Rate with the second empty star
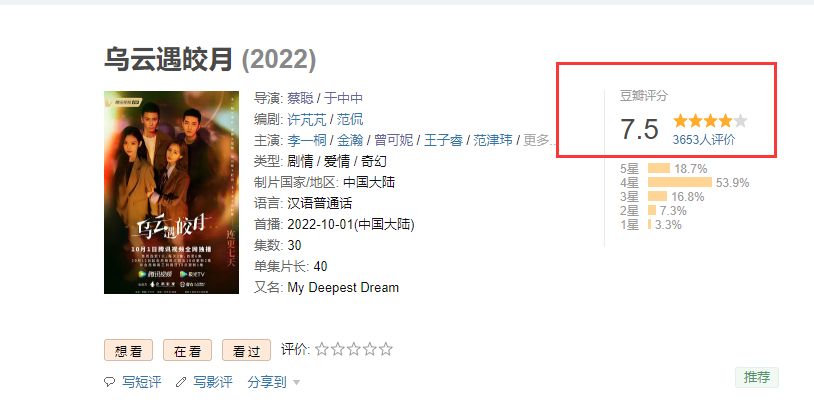814x407 pixels. pos(337,349)
